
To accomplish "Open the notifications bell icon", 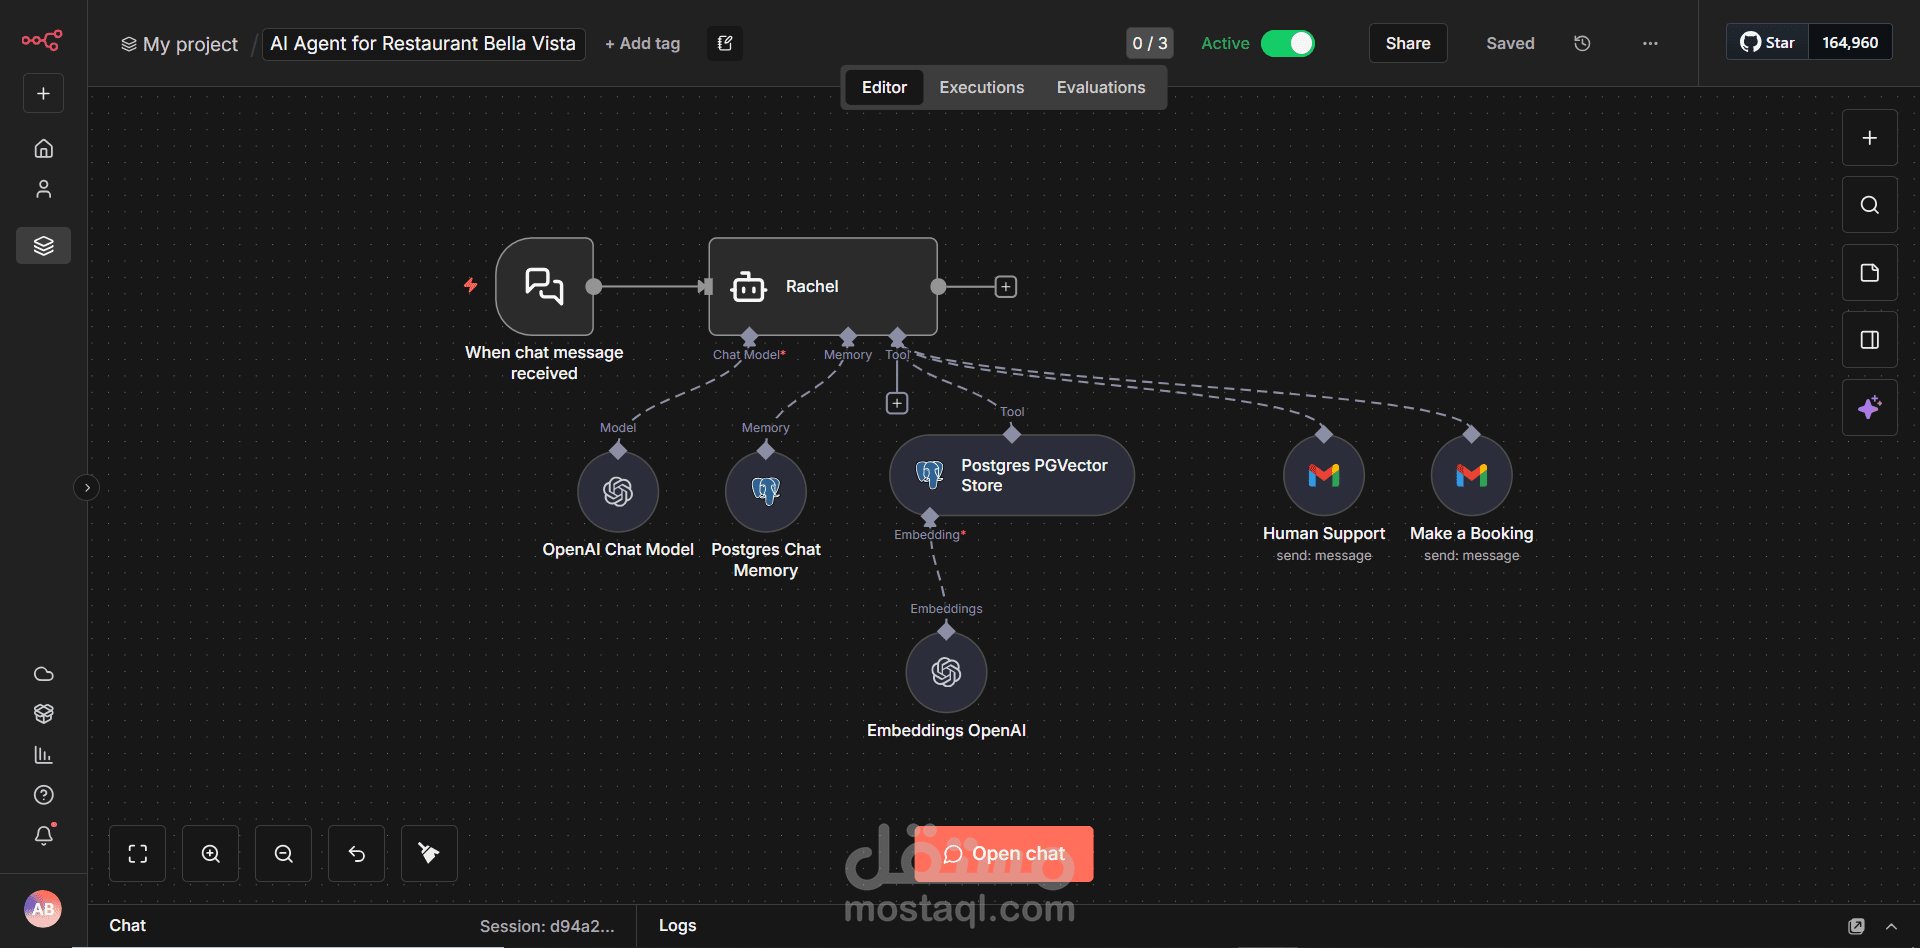I will click(43, 835).
